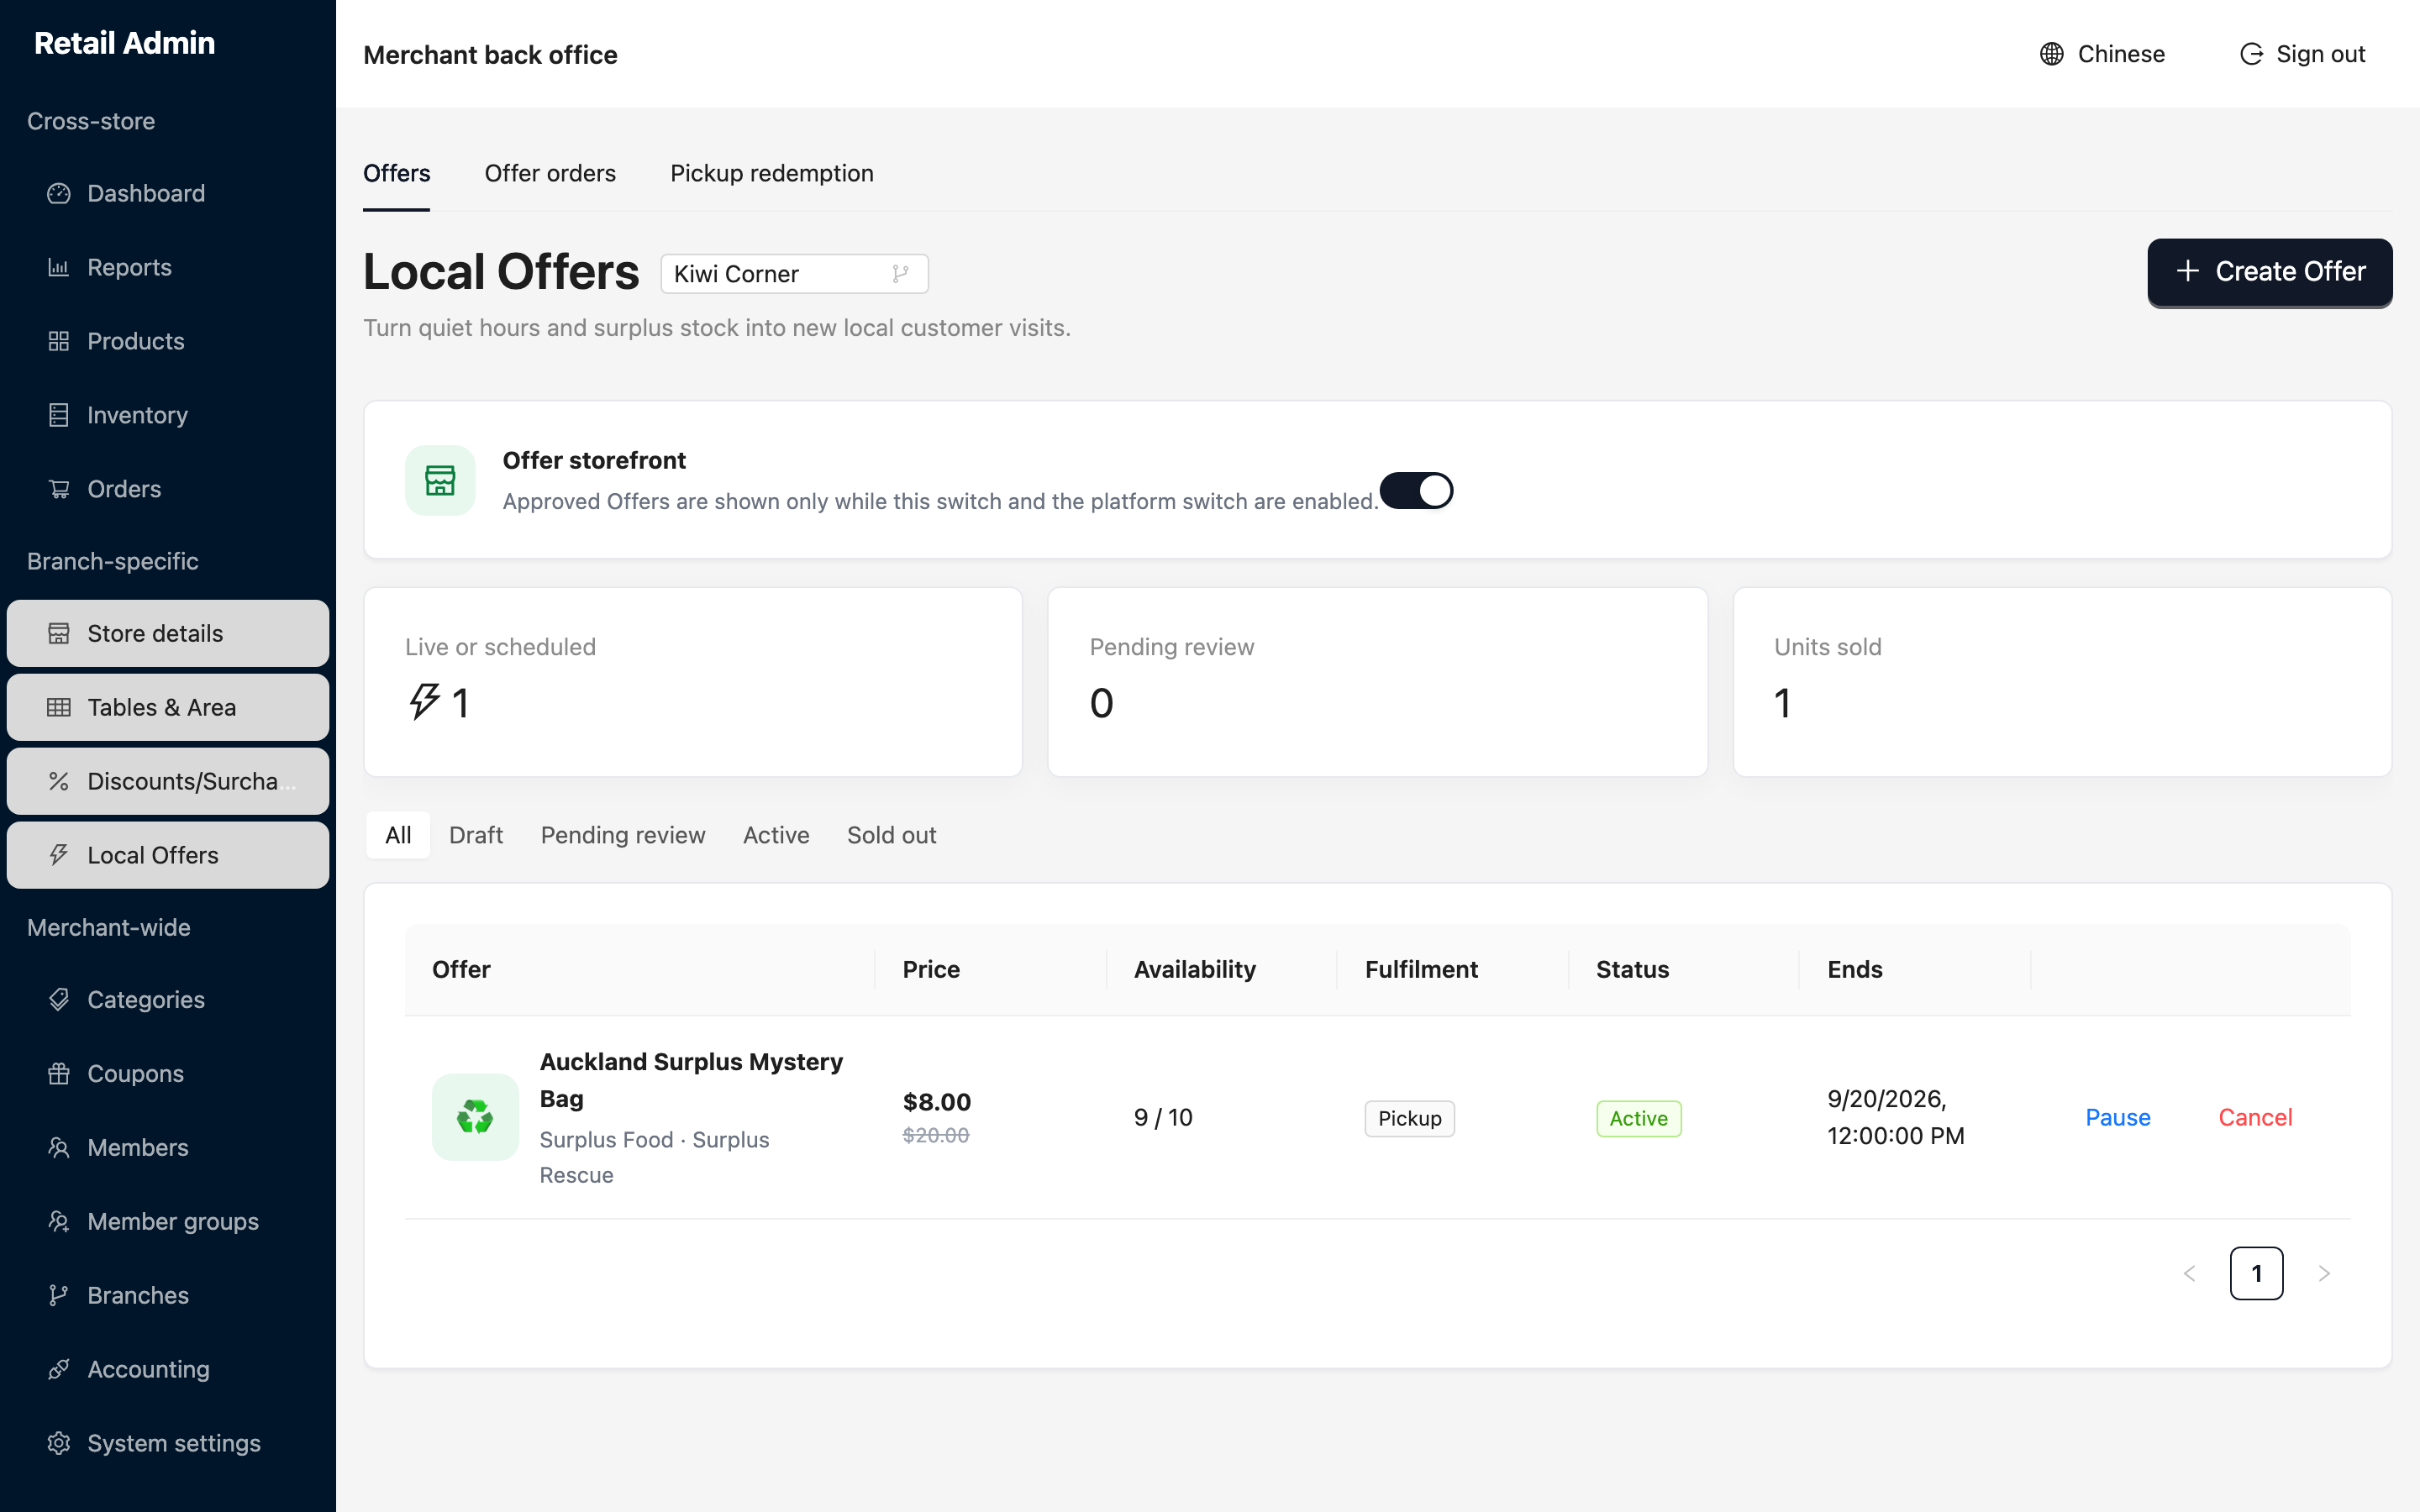
Task: Switch language to Chinese
Action: coord(2102,54)
